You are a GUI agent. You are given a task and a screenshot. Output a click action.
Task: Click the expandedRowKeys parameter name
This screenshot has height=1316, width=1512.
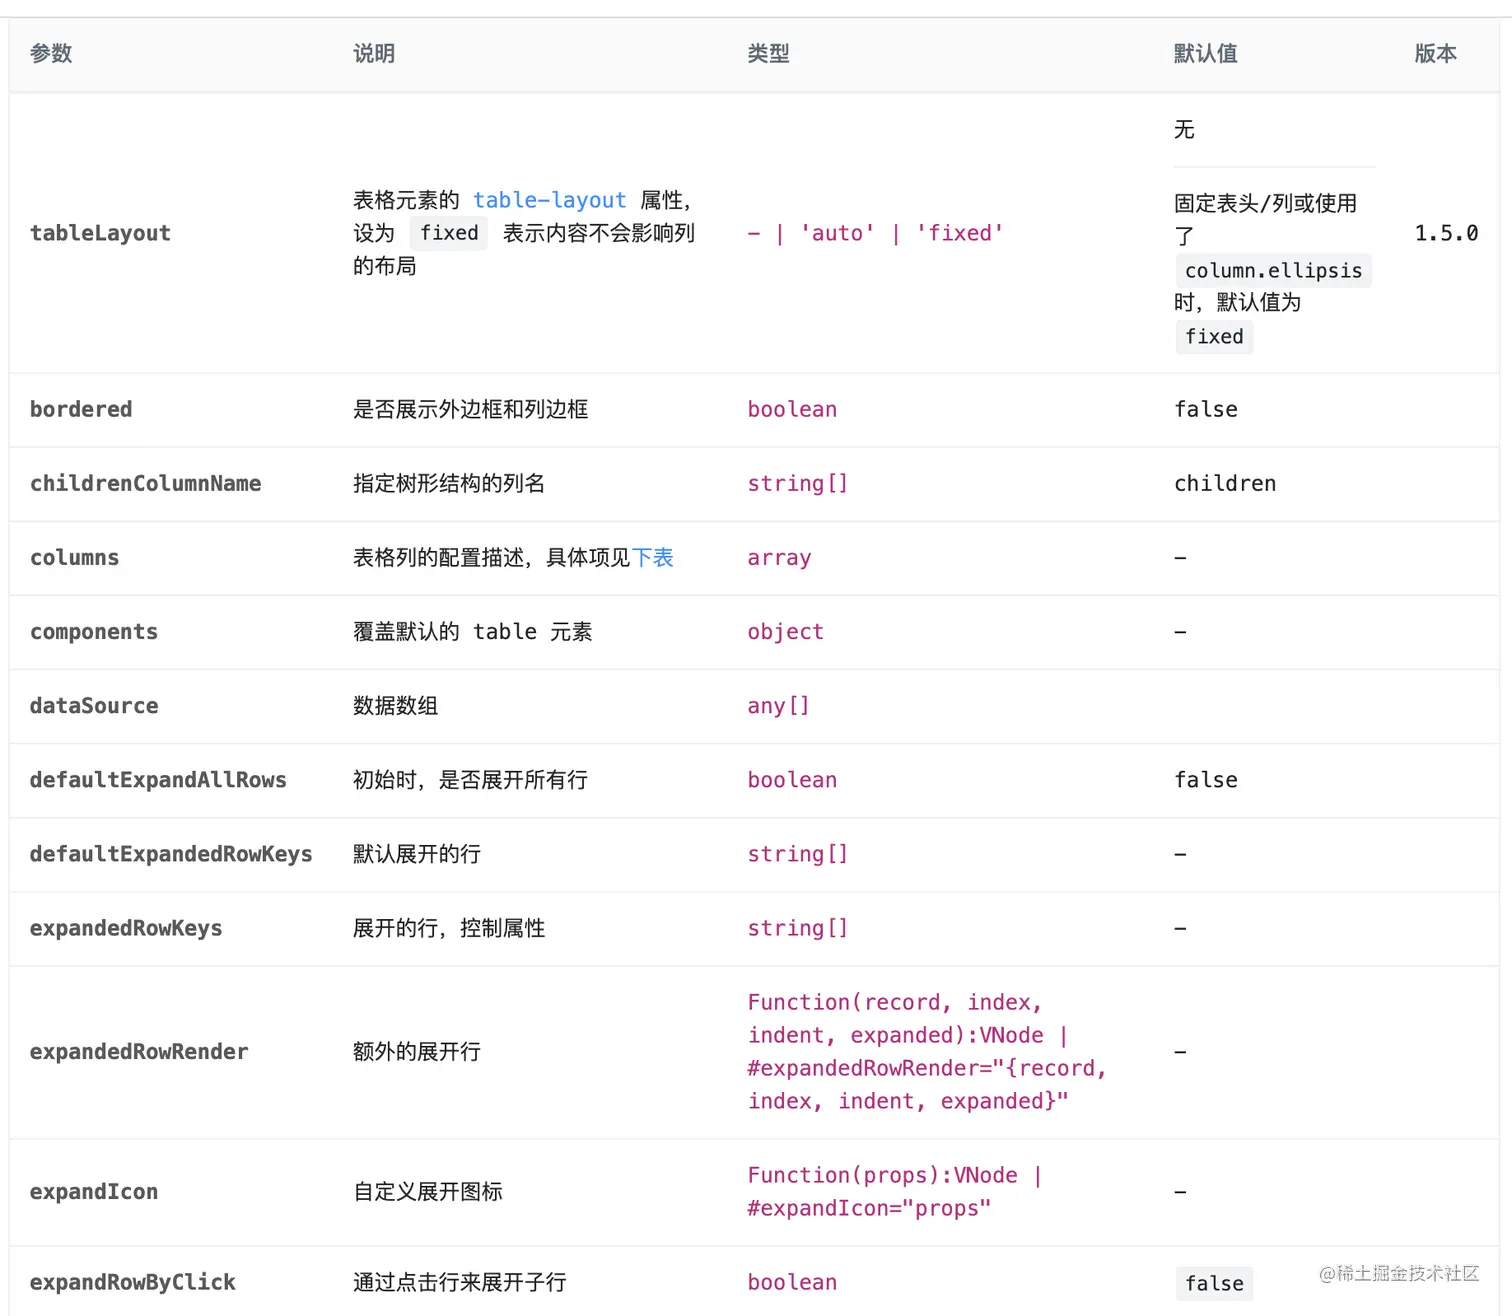point(126,928)
